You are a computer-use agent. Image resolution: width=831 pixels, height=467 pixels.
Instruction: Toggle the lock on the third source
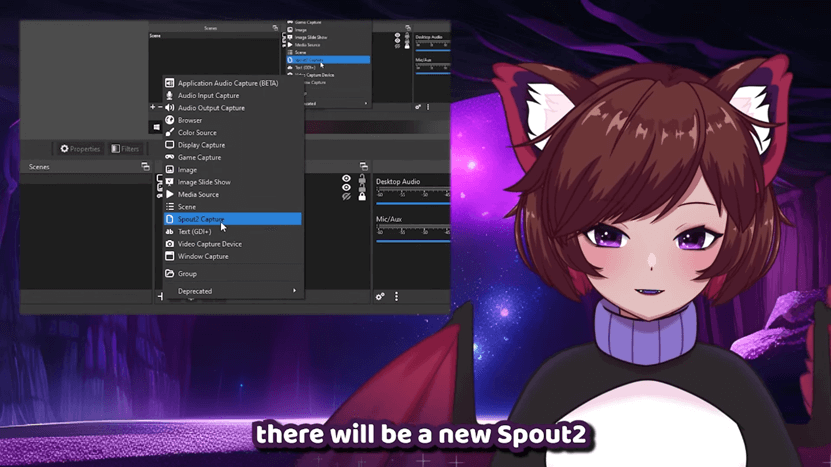pos(362,197)
